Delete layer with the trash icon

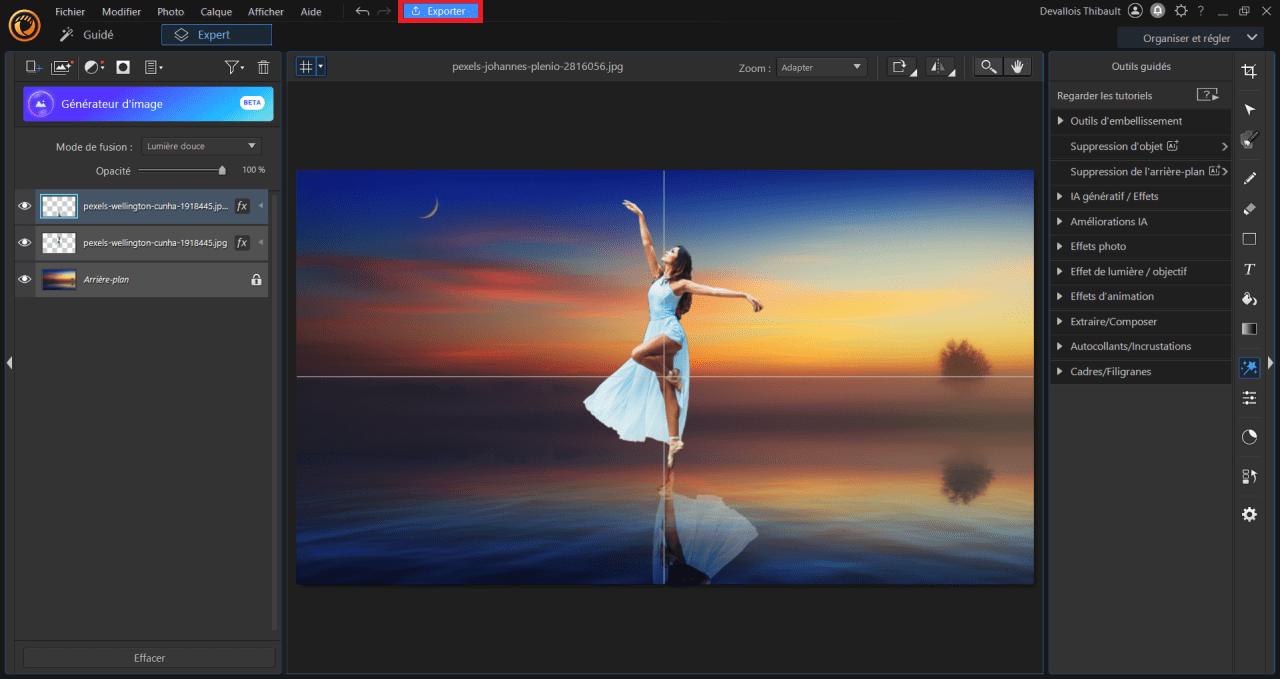pyautogui.click(x=264, y=67)
